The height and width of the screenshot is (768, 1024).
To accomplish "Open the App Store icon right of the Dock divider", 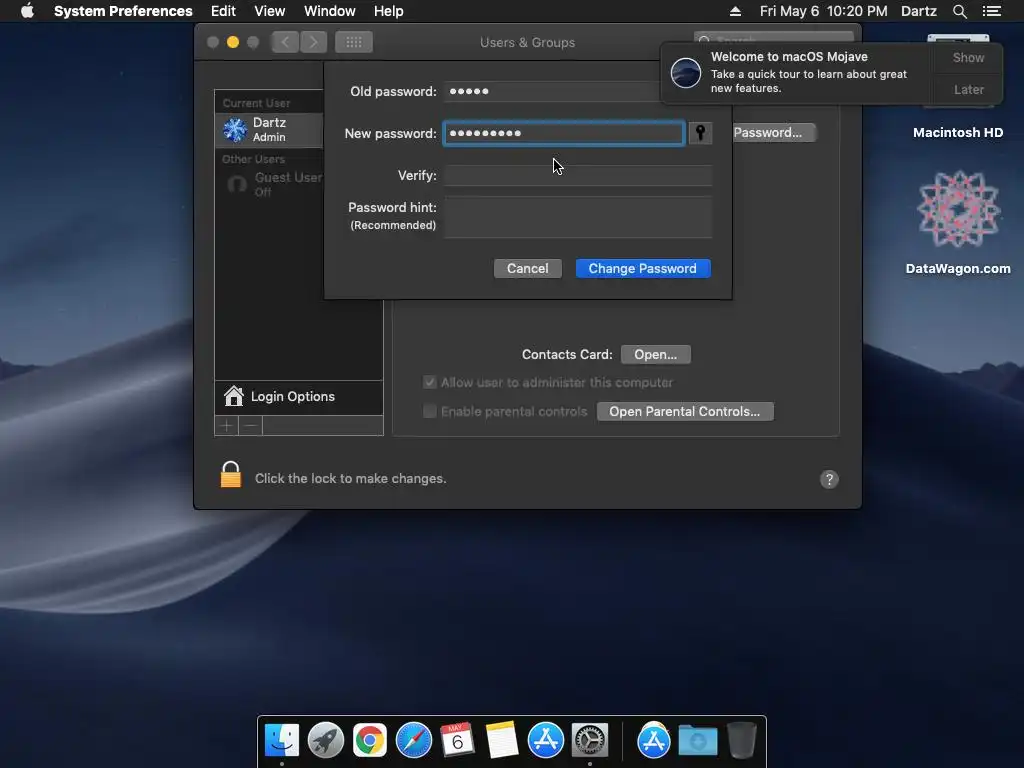I will pyautogui.click(x=654, y=741).
